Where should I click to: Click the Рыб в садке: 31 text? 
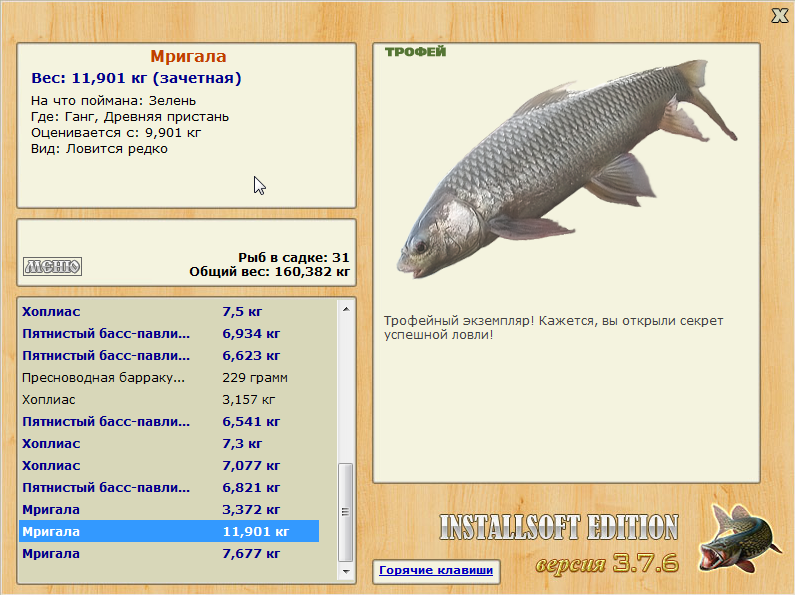pyautogui.click(x=294, y=257)
